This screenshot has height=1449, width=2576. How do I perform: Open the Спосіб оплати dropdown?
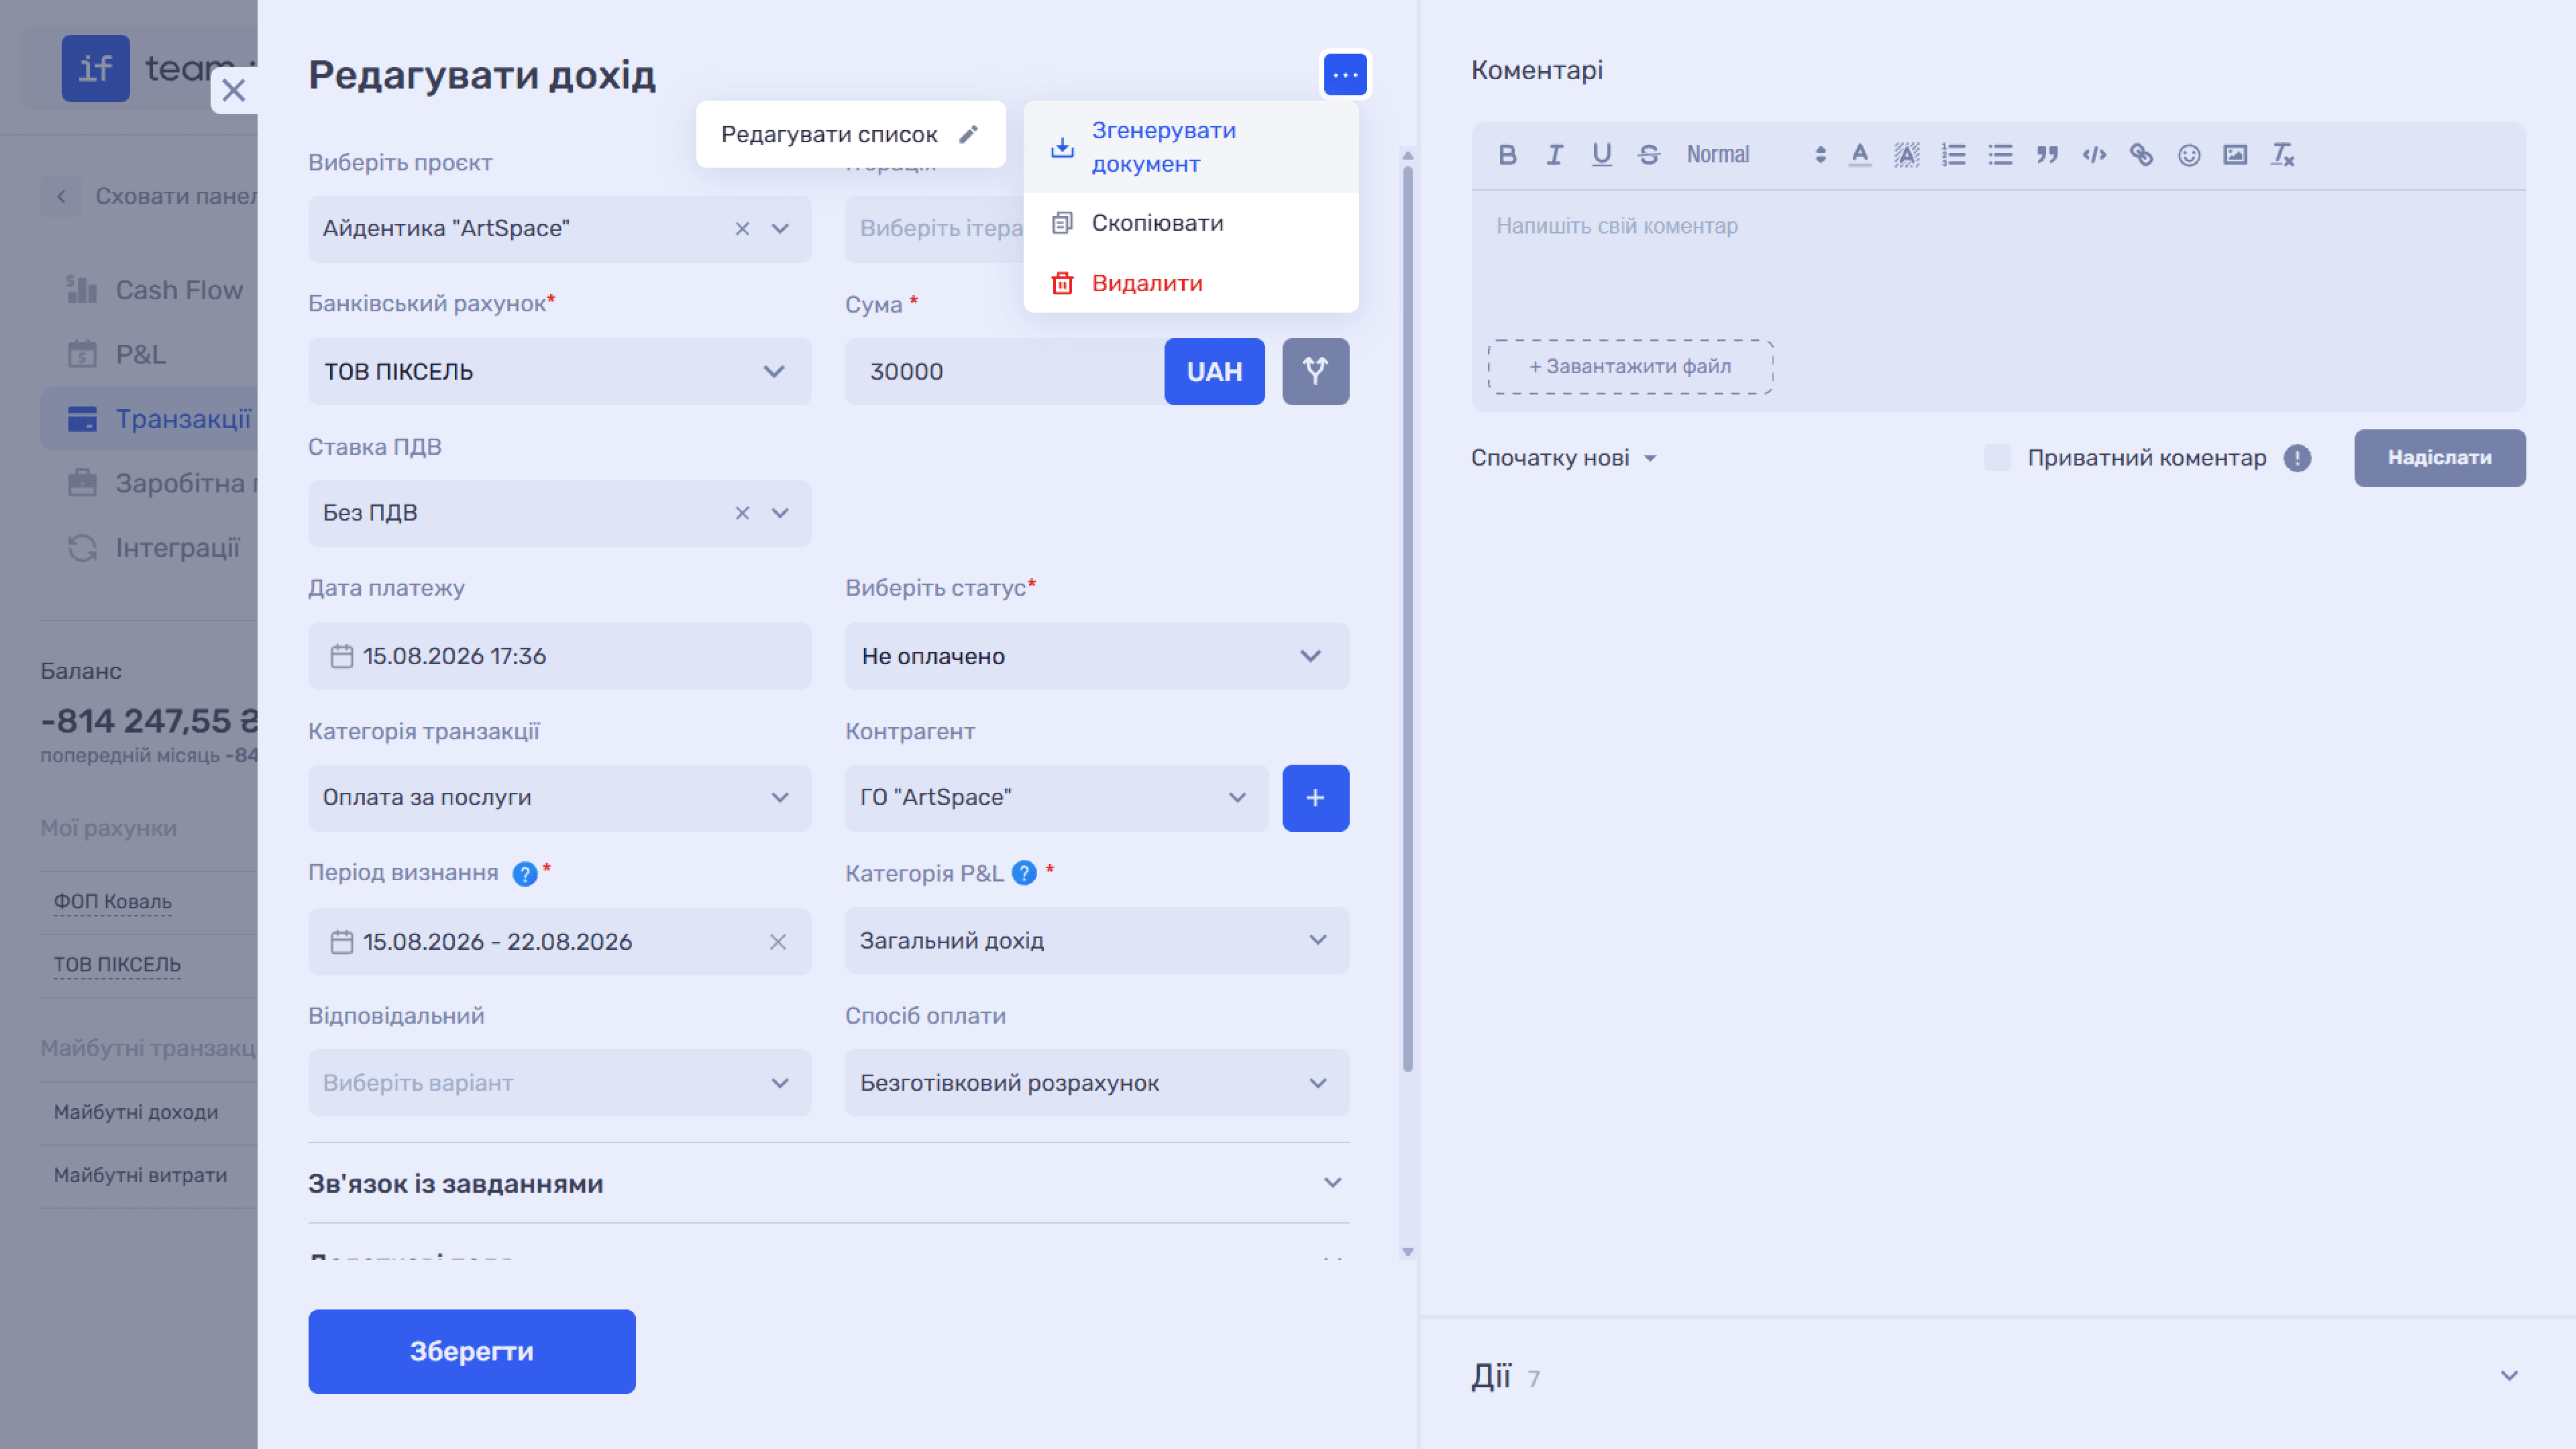click(x=1096, y=1083)
